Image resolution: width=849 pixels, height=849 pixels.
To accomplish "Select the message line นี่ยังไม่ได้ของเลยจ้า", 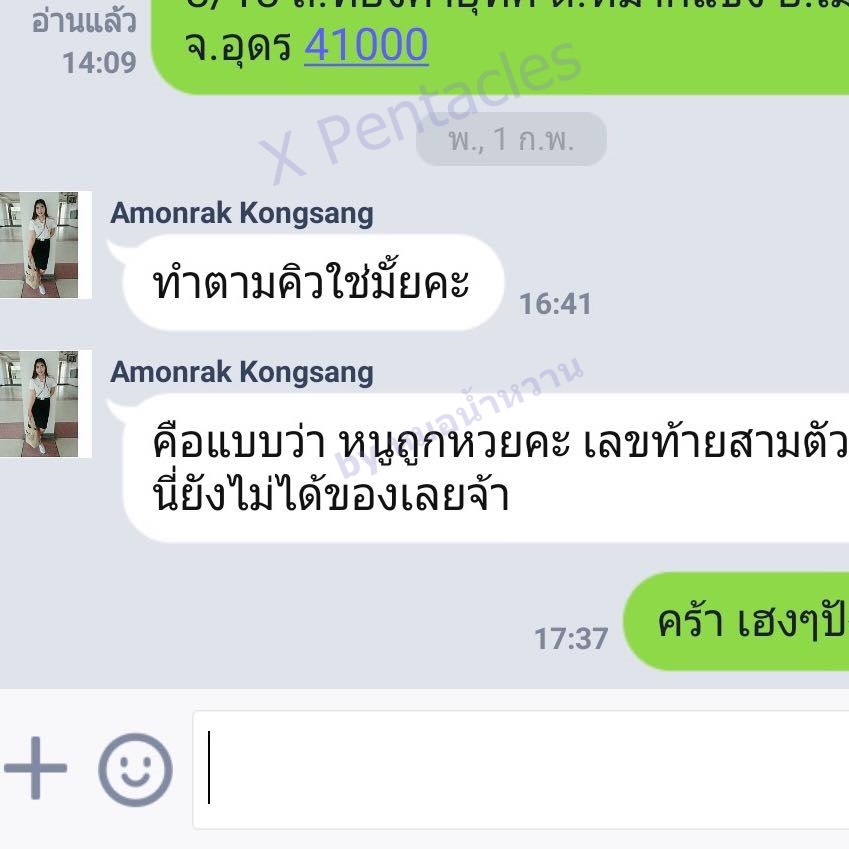I will pyautogui.click(x=331, y=494).
